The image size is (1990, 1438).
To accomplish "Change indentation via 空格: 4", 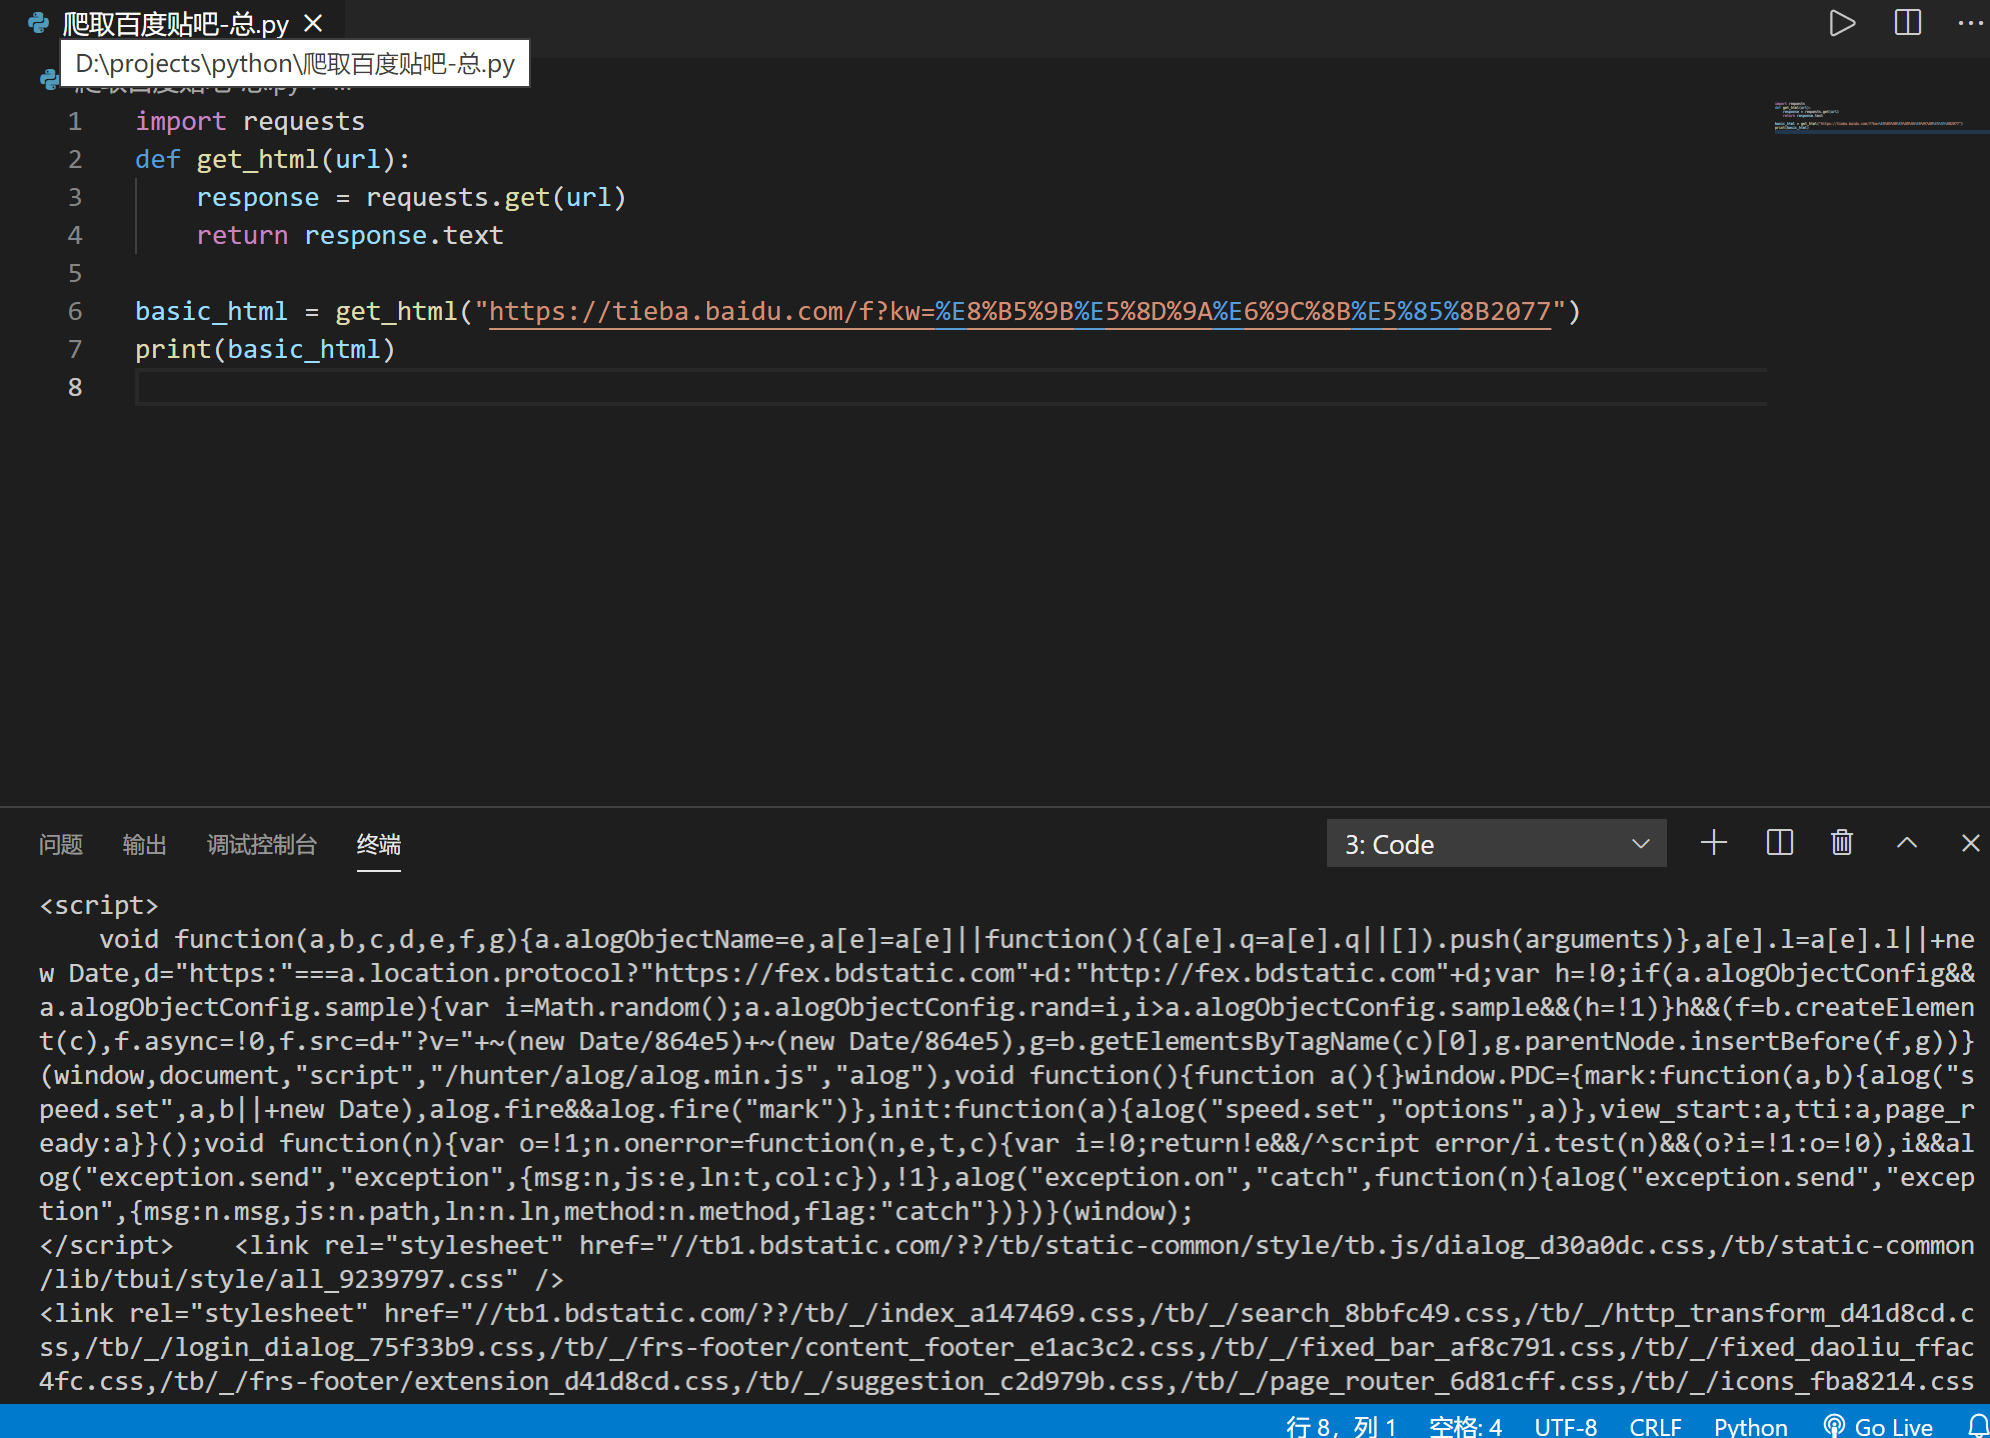I will pos(1465,1426).
